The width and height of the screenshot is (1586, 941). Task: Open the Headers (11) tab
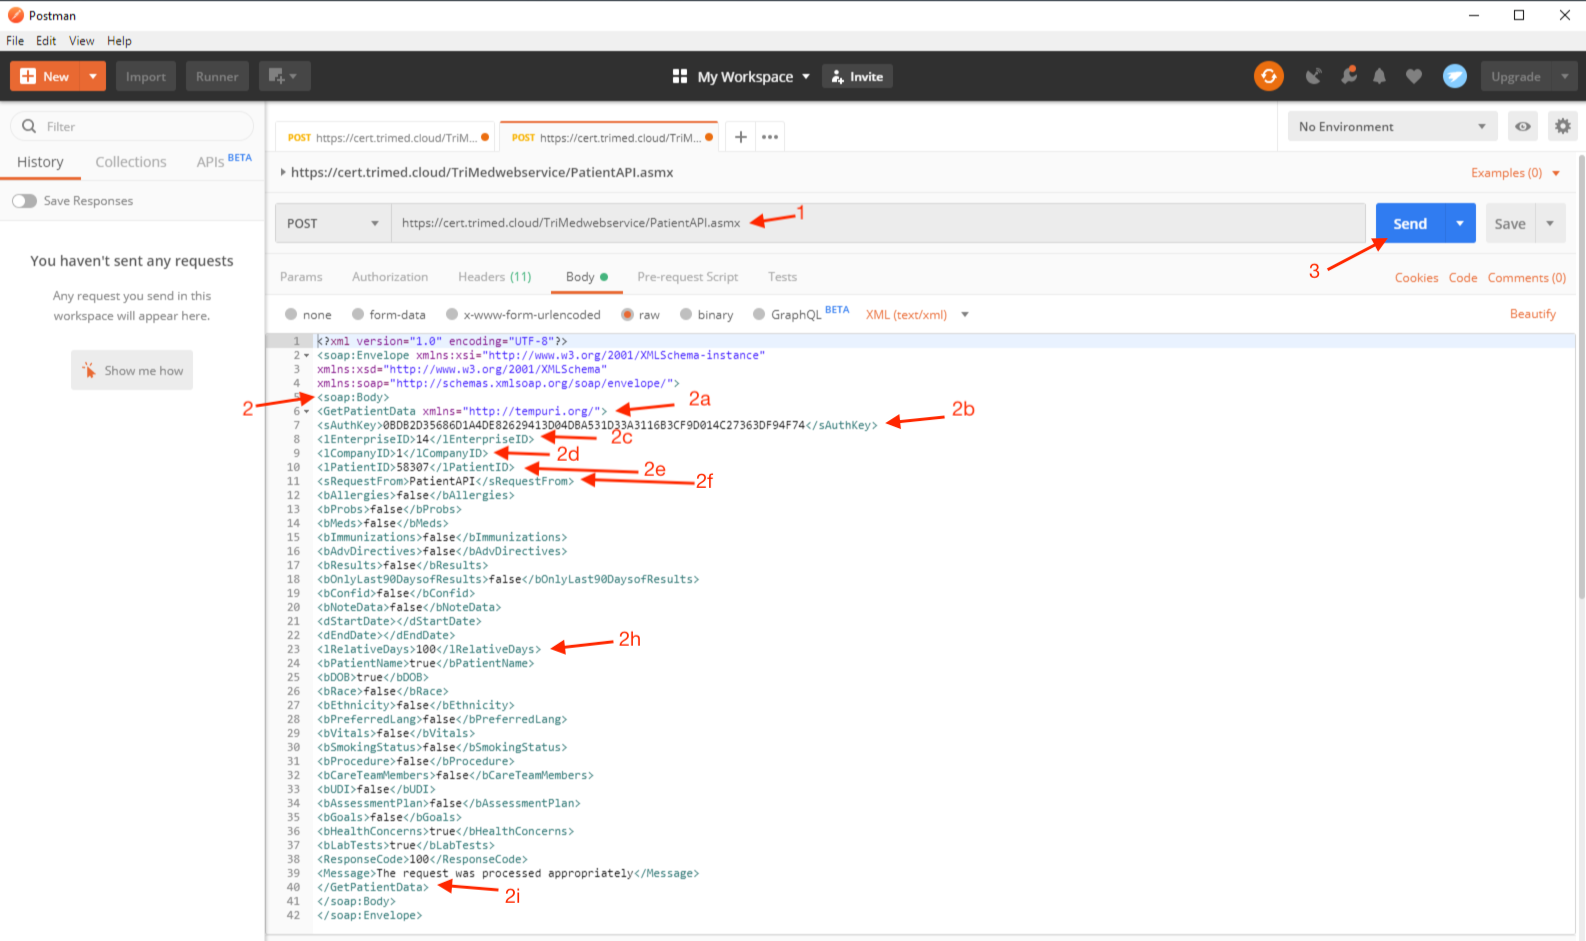point(495,277)
